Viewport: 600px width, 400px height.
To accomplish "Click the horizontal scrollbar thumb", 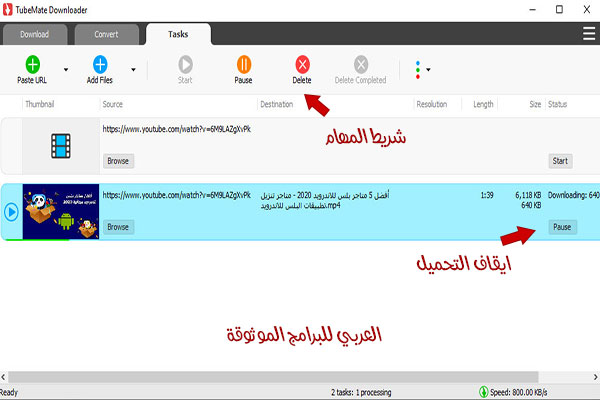I will (273, 377).
